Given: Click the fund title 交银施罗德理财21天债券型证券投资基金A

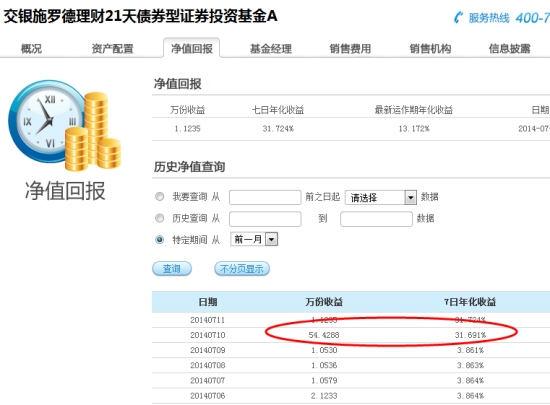Looking at the screenshot, I should coord(140,16).
